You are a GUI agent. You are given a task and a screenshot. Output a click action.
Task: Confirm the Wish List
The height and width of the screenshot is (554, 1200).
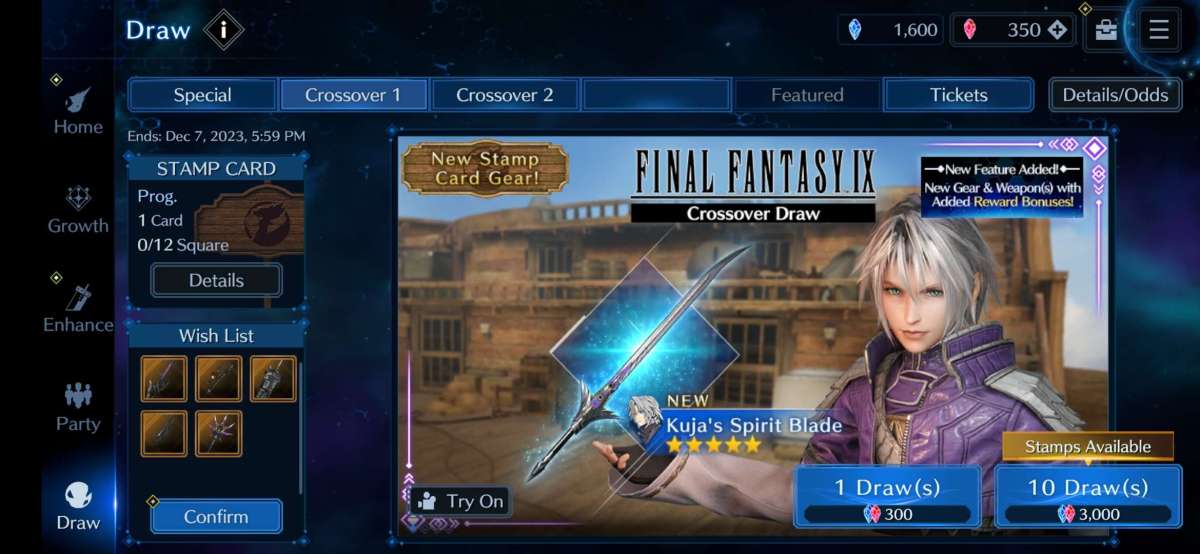pos(216,517)
